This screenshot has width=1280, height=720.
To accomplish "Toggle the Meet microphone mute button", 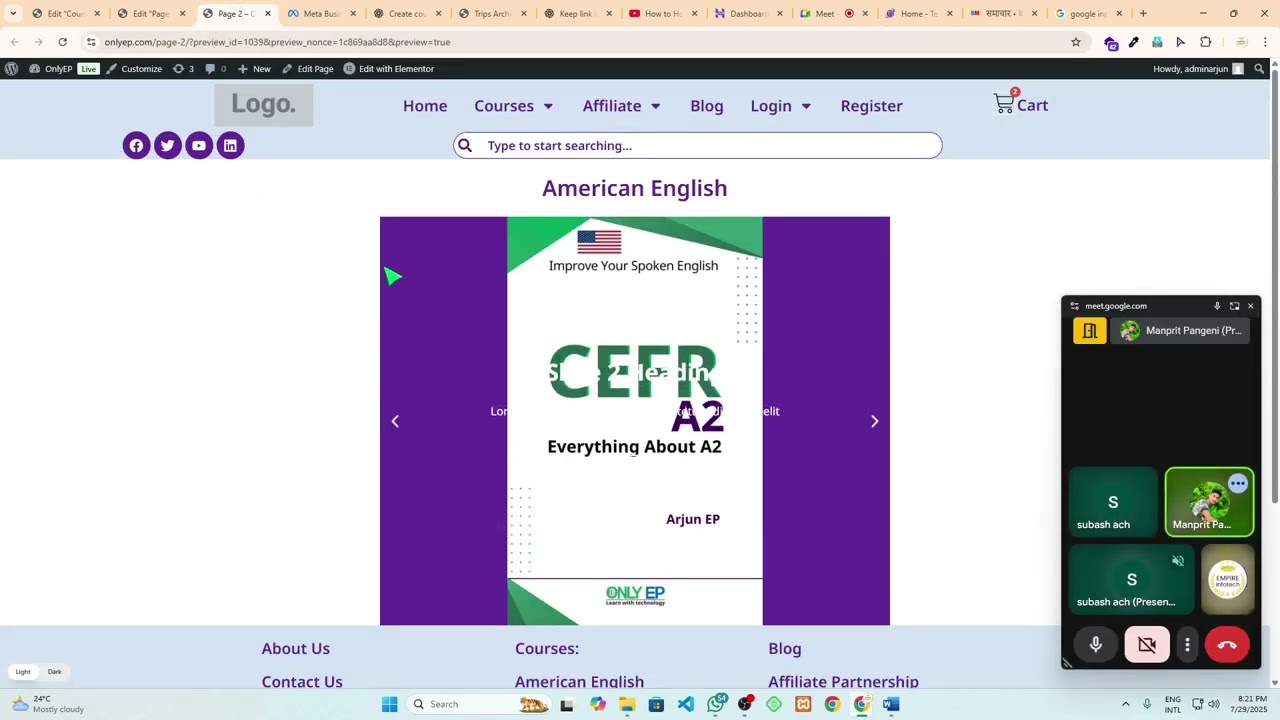I will pyautogui.click(x=1096, y=645).
